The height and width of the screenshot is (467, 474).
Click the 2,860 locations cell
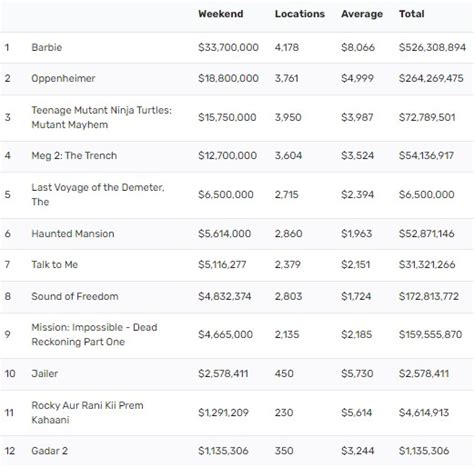(289, 234)
